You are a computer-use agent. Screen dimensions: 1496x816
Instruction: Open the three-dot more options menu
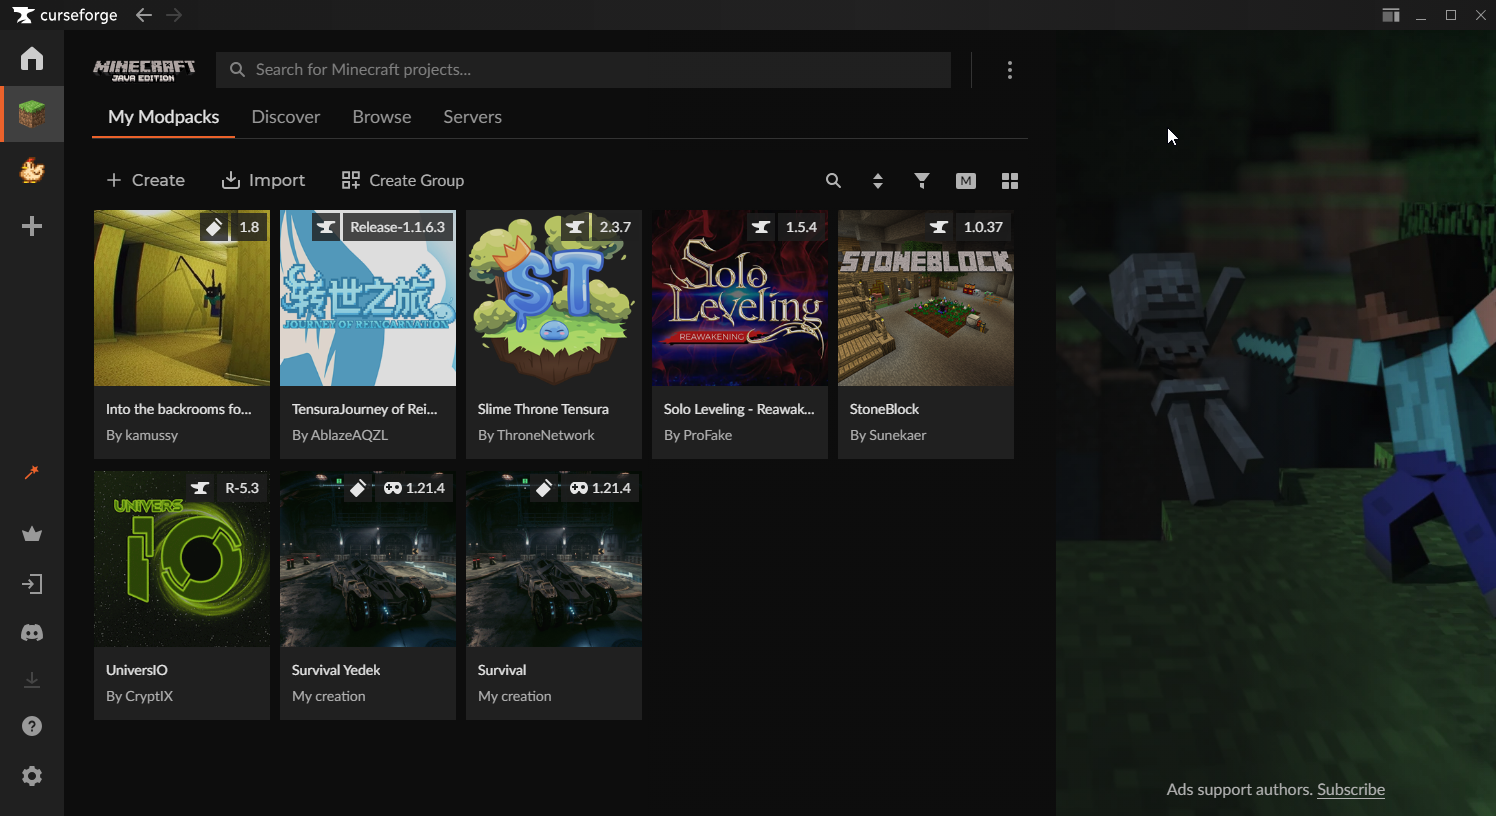[1010, 70]
